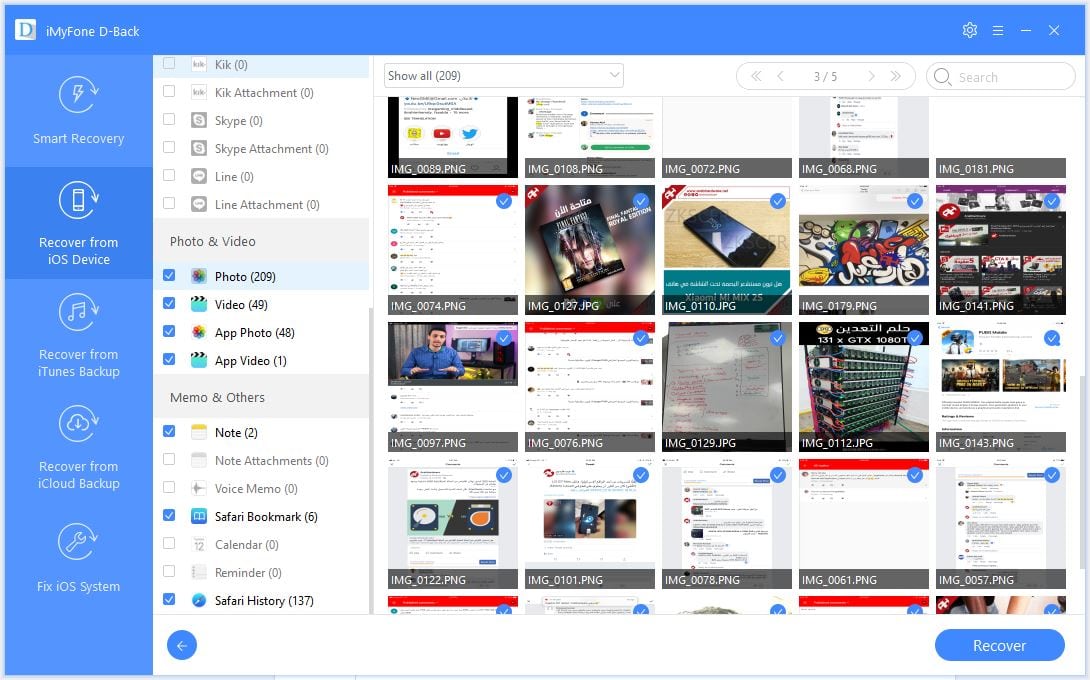Deselect checkmark on IMG_0097.PNG
The width and height of the screenshot is (1090, 680).
pyautogui.click(x=504, y=339)
